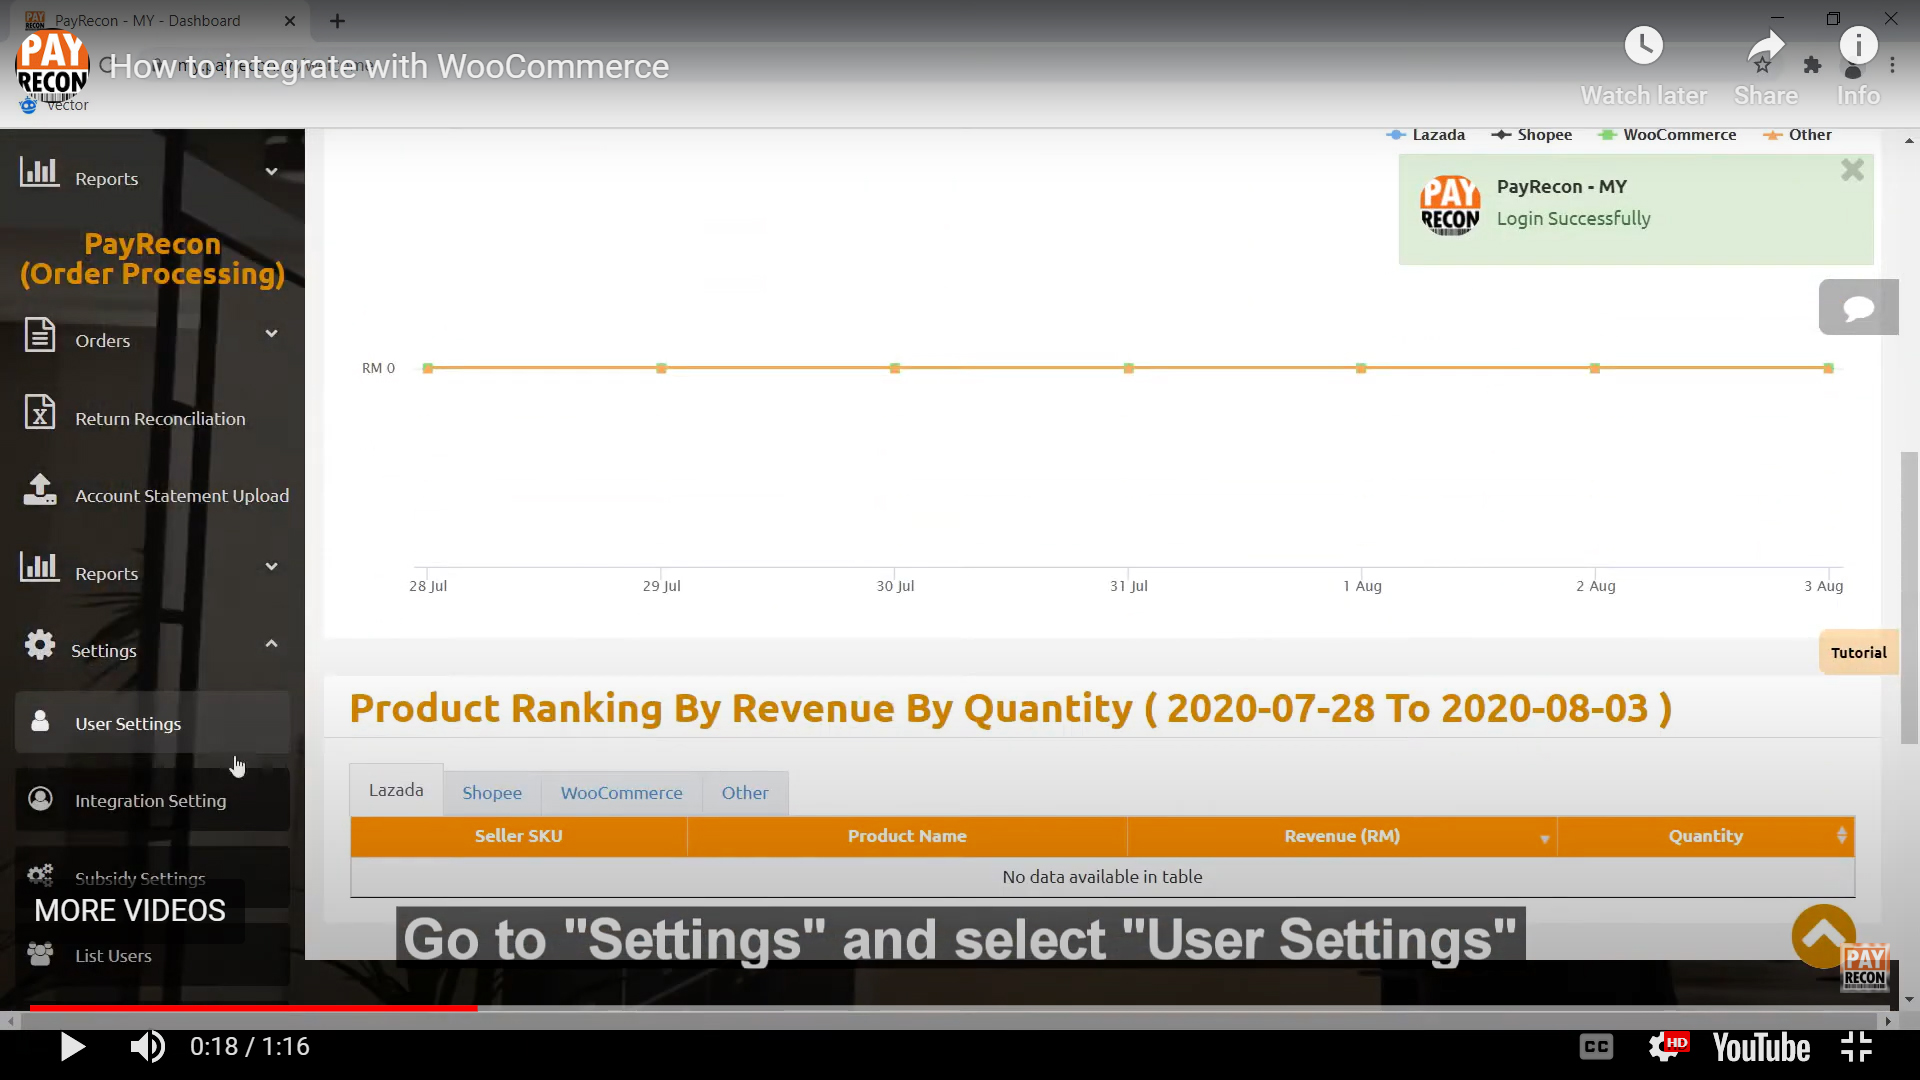
Task: Click the PayRecon watermark logo on video
Action: 1864,967
